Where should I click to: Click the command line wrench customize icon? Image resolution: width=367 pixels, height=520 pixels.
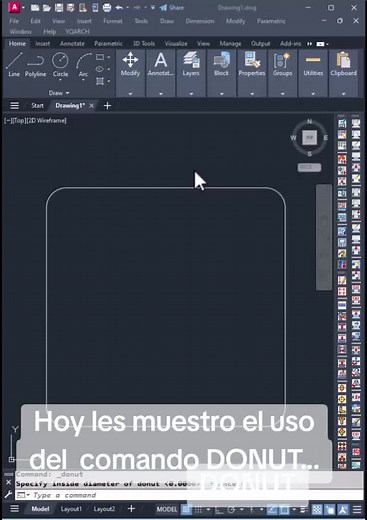[x=8, y=495]
